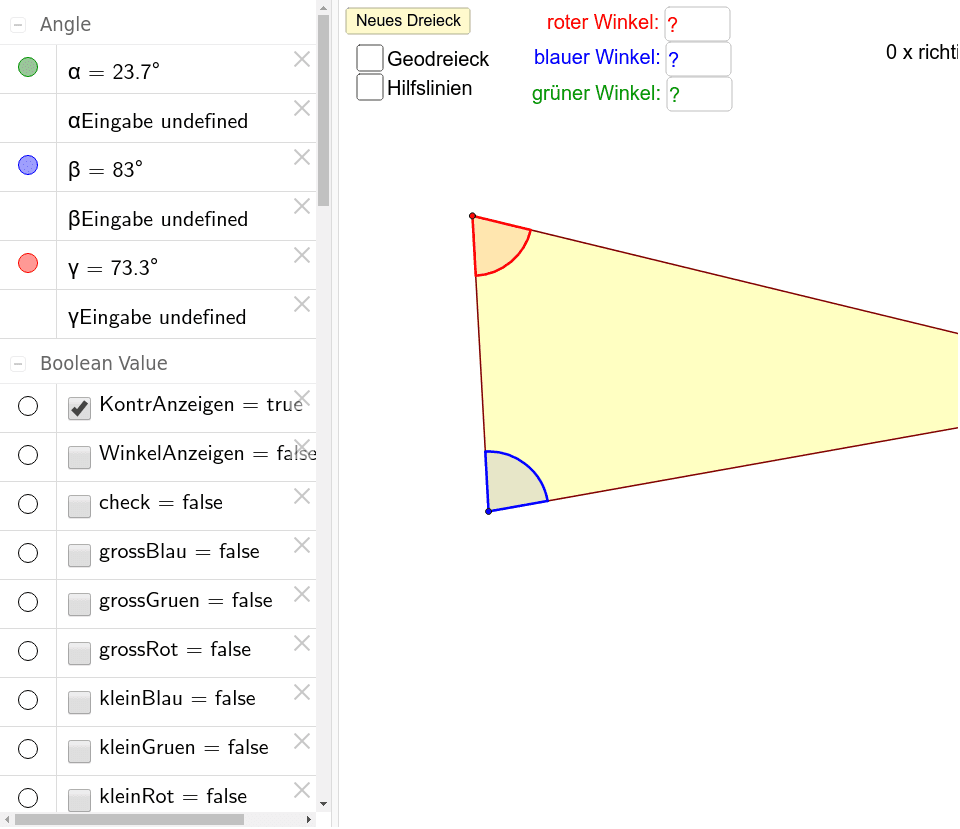Toggle visibility circle for grossRot
Image resolution: width=960 pixels, height=829 pixels.
[28, 651]
